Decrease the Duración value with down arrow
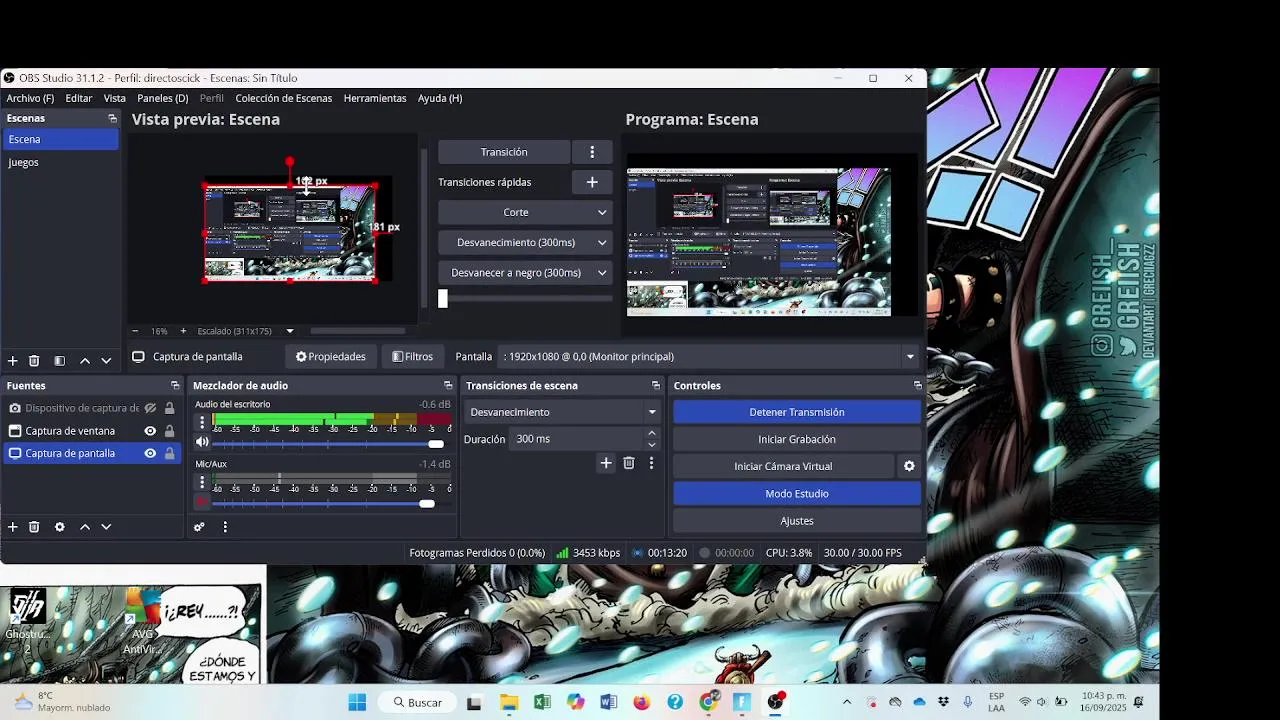Image resolution: width=1280 pixels, height=720 pixels. 652,444
